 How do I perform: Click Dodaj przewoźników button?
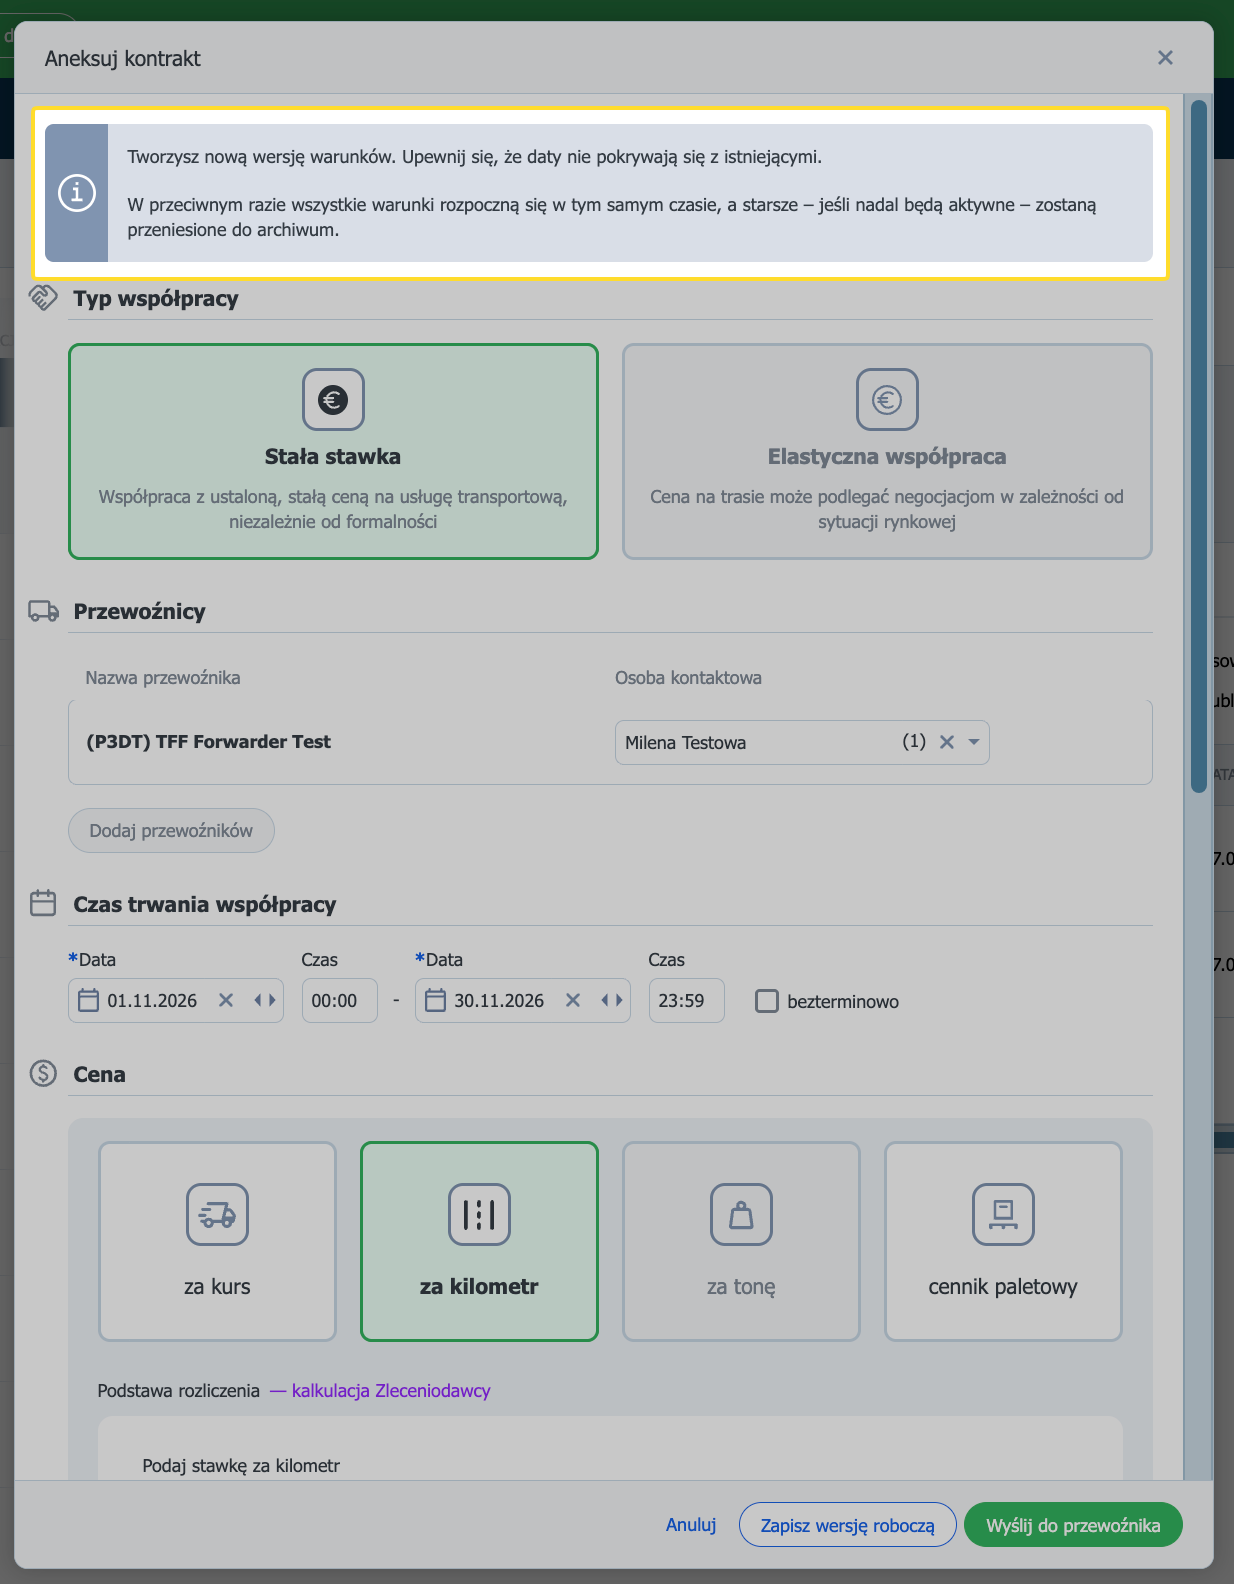[171, 830]
